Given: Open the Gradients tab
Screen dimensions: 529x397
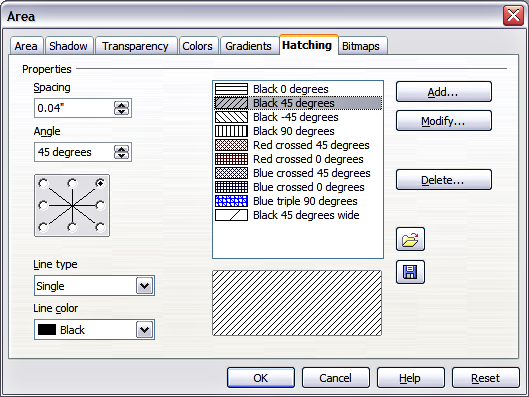Looking at the screenshot, I should click(249, 46).
